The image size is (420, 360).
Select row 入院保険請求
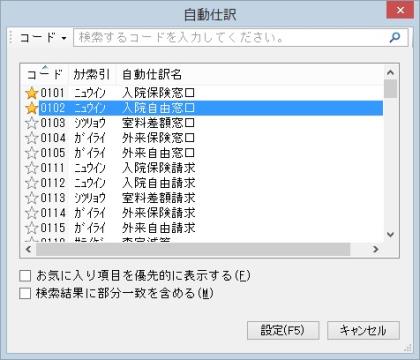click(204, 168)
